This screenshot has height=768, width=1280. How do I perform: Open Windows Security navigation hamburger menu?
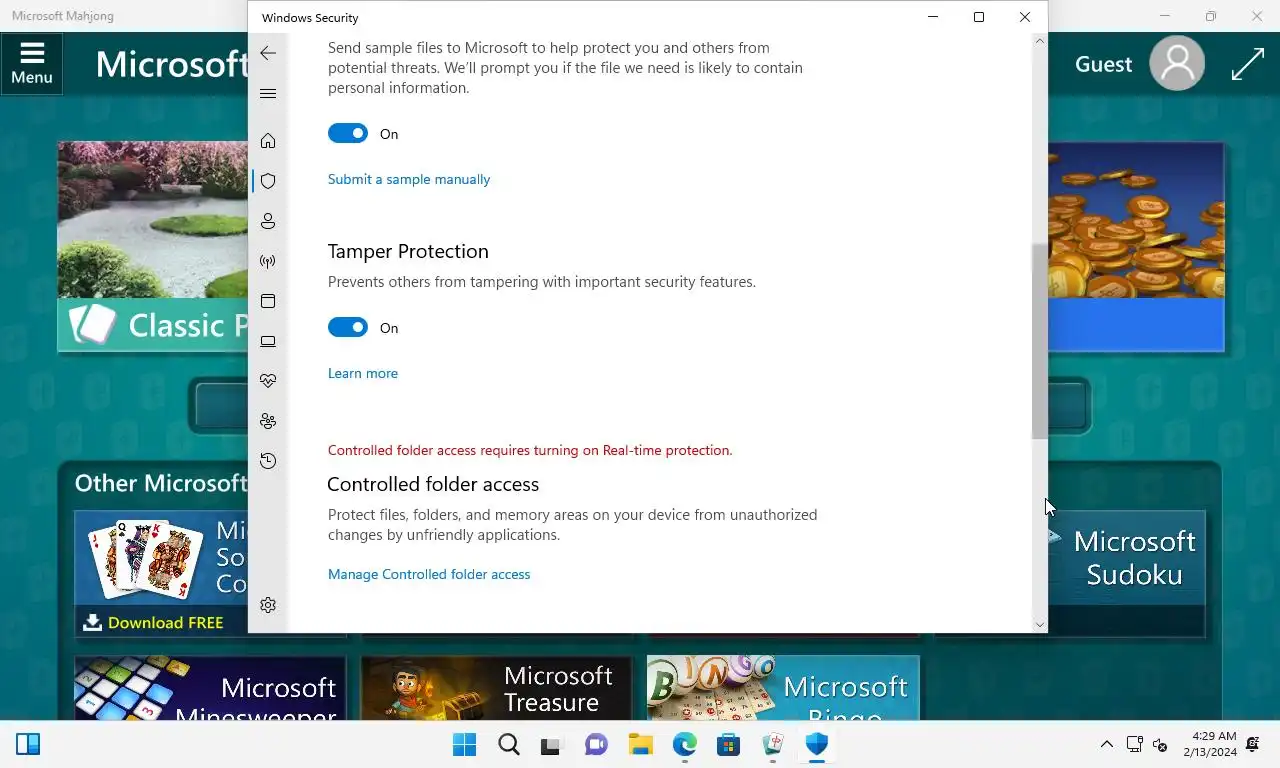268,93
